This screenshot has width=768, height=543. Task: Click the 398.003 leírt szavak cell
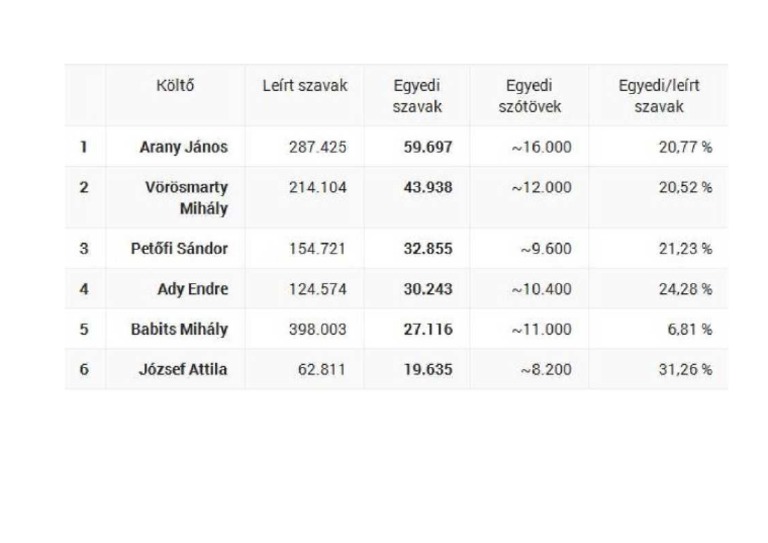click(x=317, y=329)
